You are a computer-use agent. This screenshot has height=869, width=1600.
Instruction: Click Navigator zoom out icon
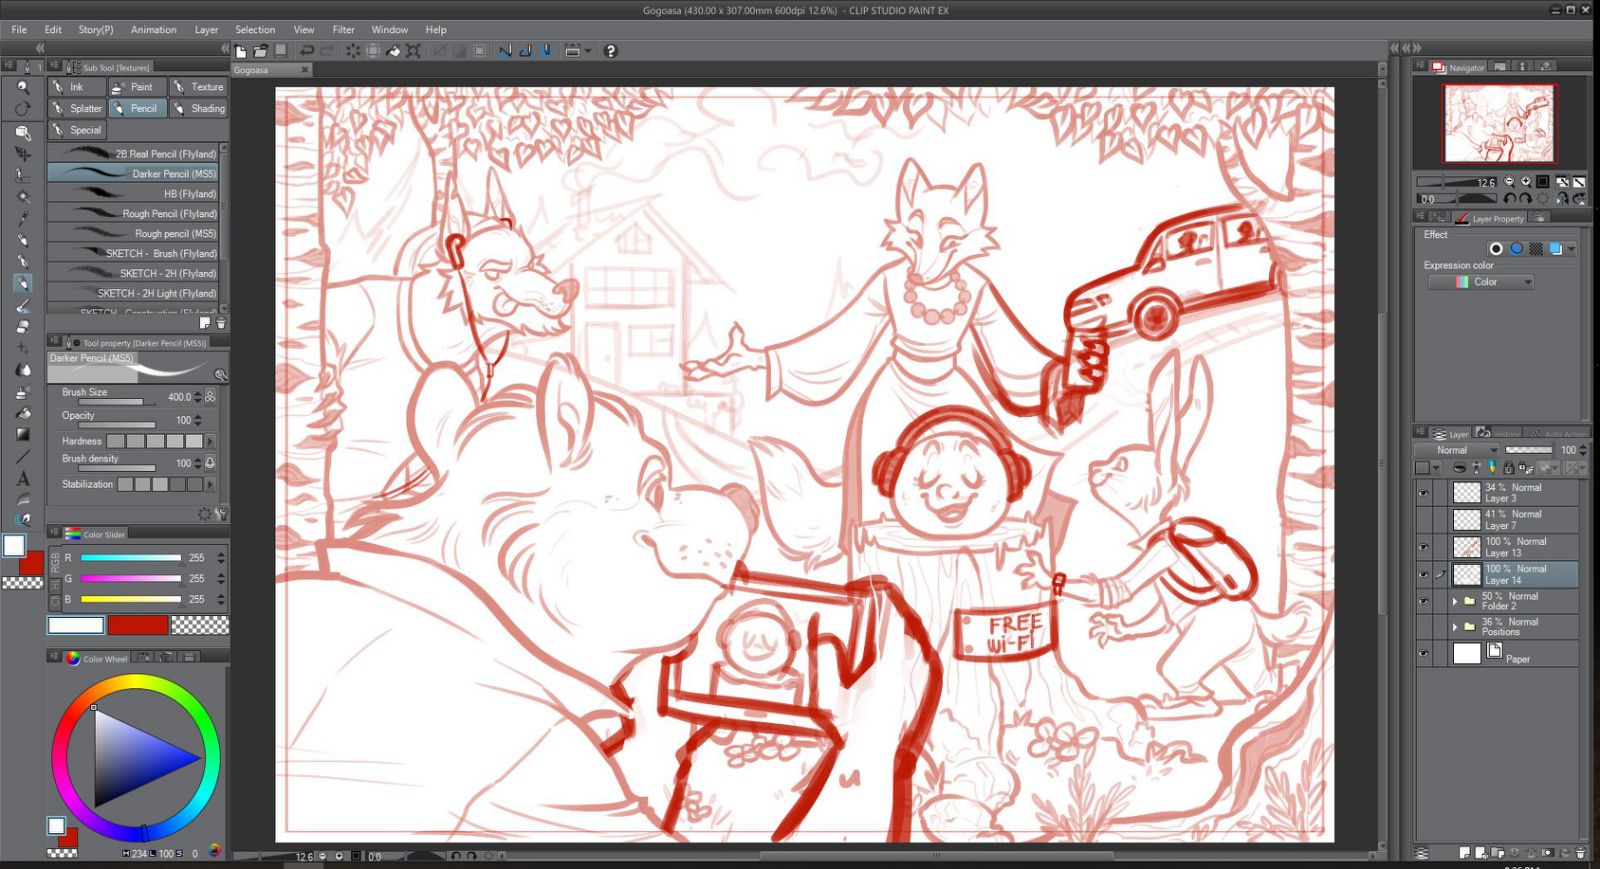click(1509, 182)
